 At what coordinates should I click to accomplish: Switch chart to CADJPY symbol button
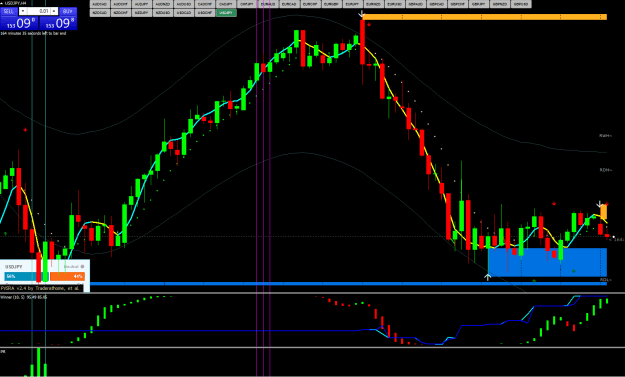click(226, 4)
